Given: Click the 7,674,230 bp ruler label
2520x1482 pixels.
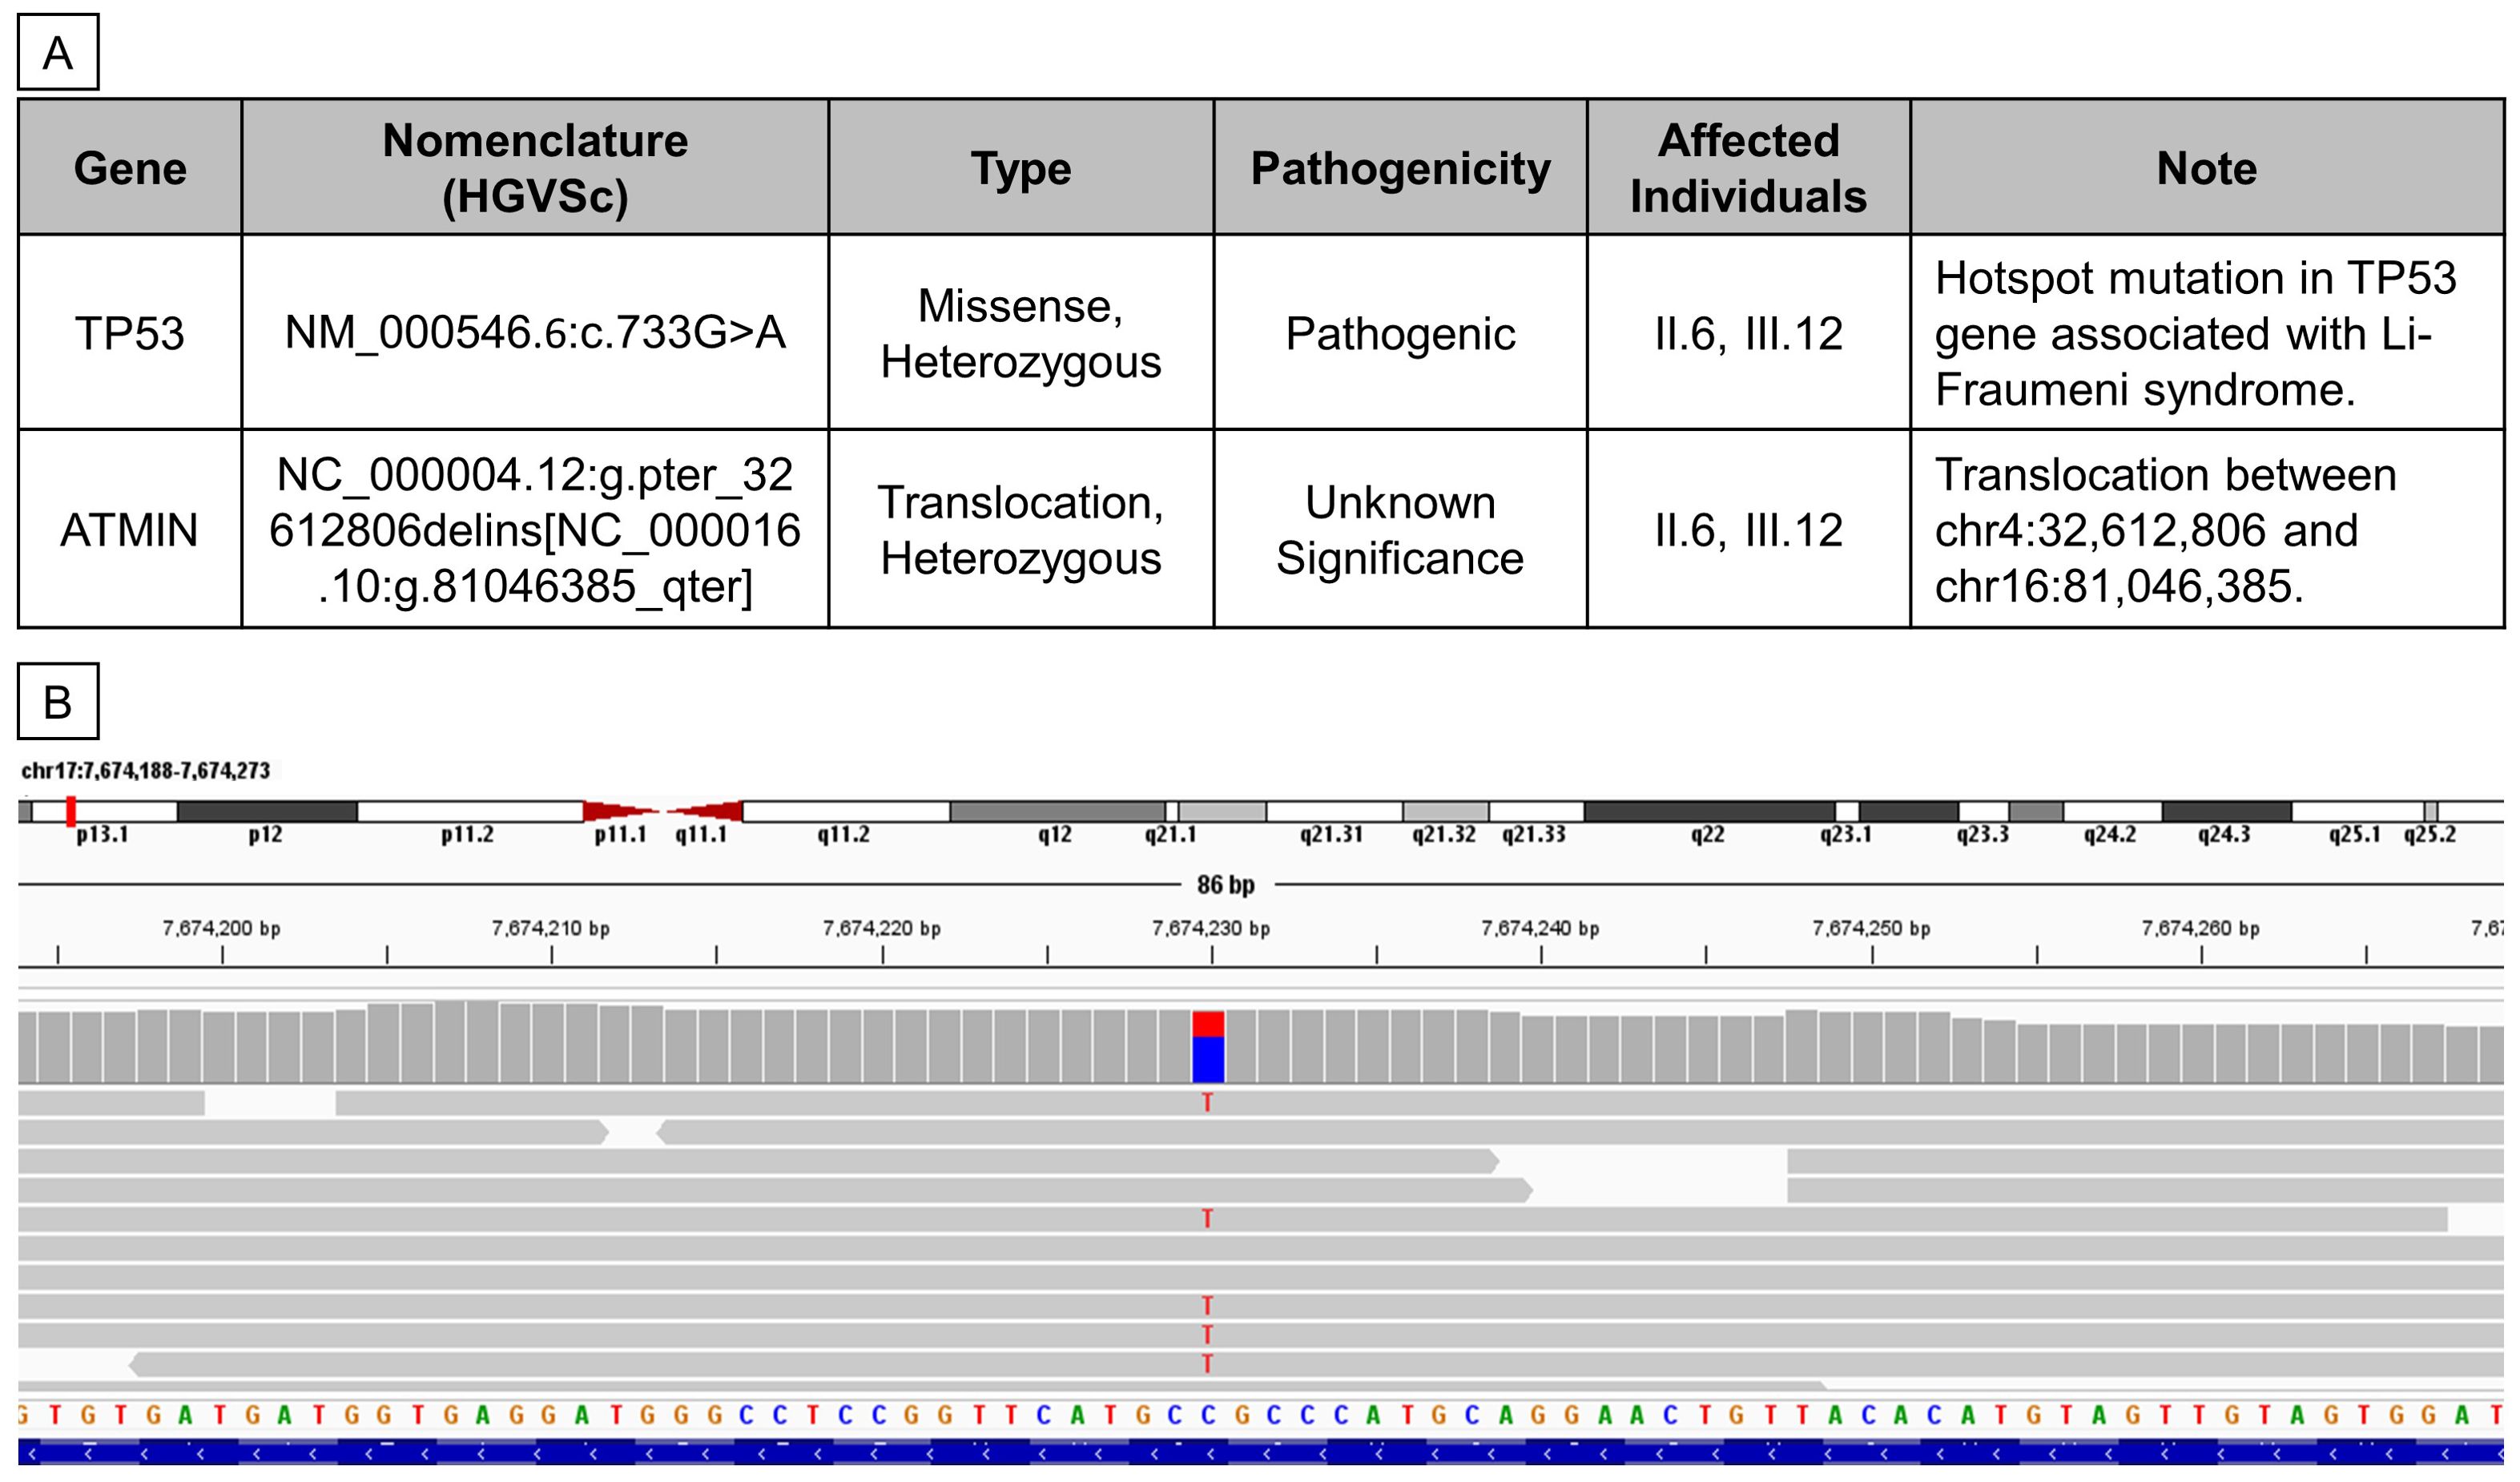Looking at the screenshot, I should (x=1211, y=929).
